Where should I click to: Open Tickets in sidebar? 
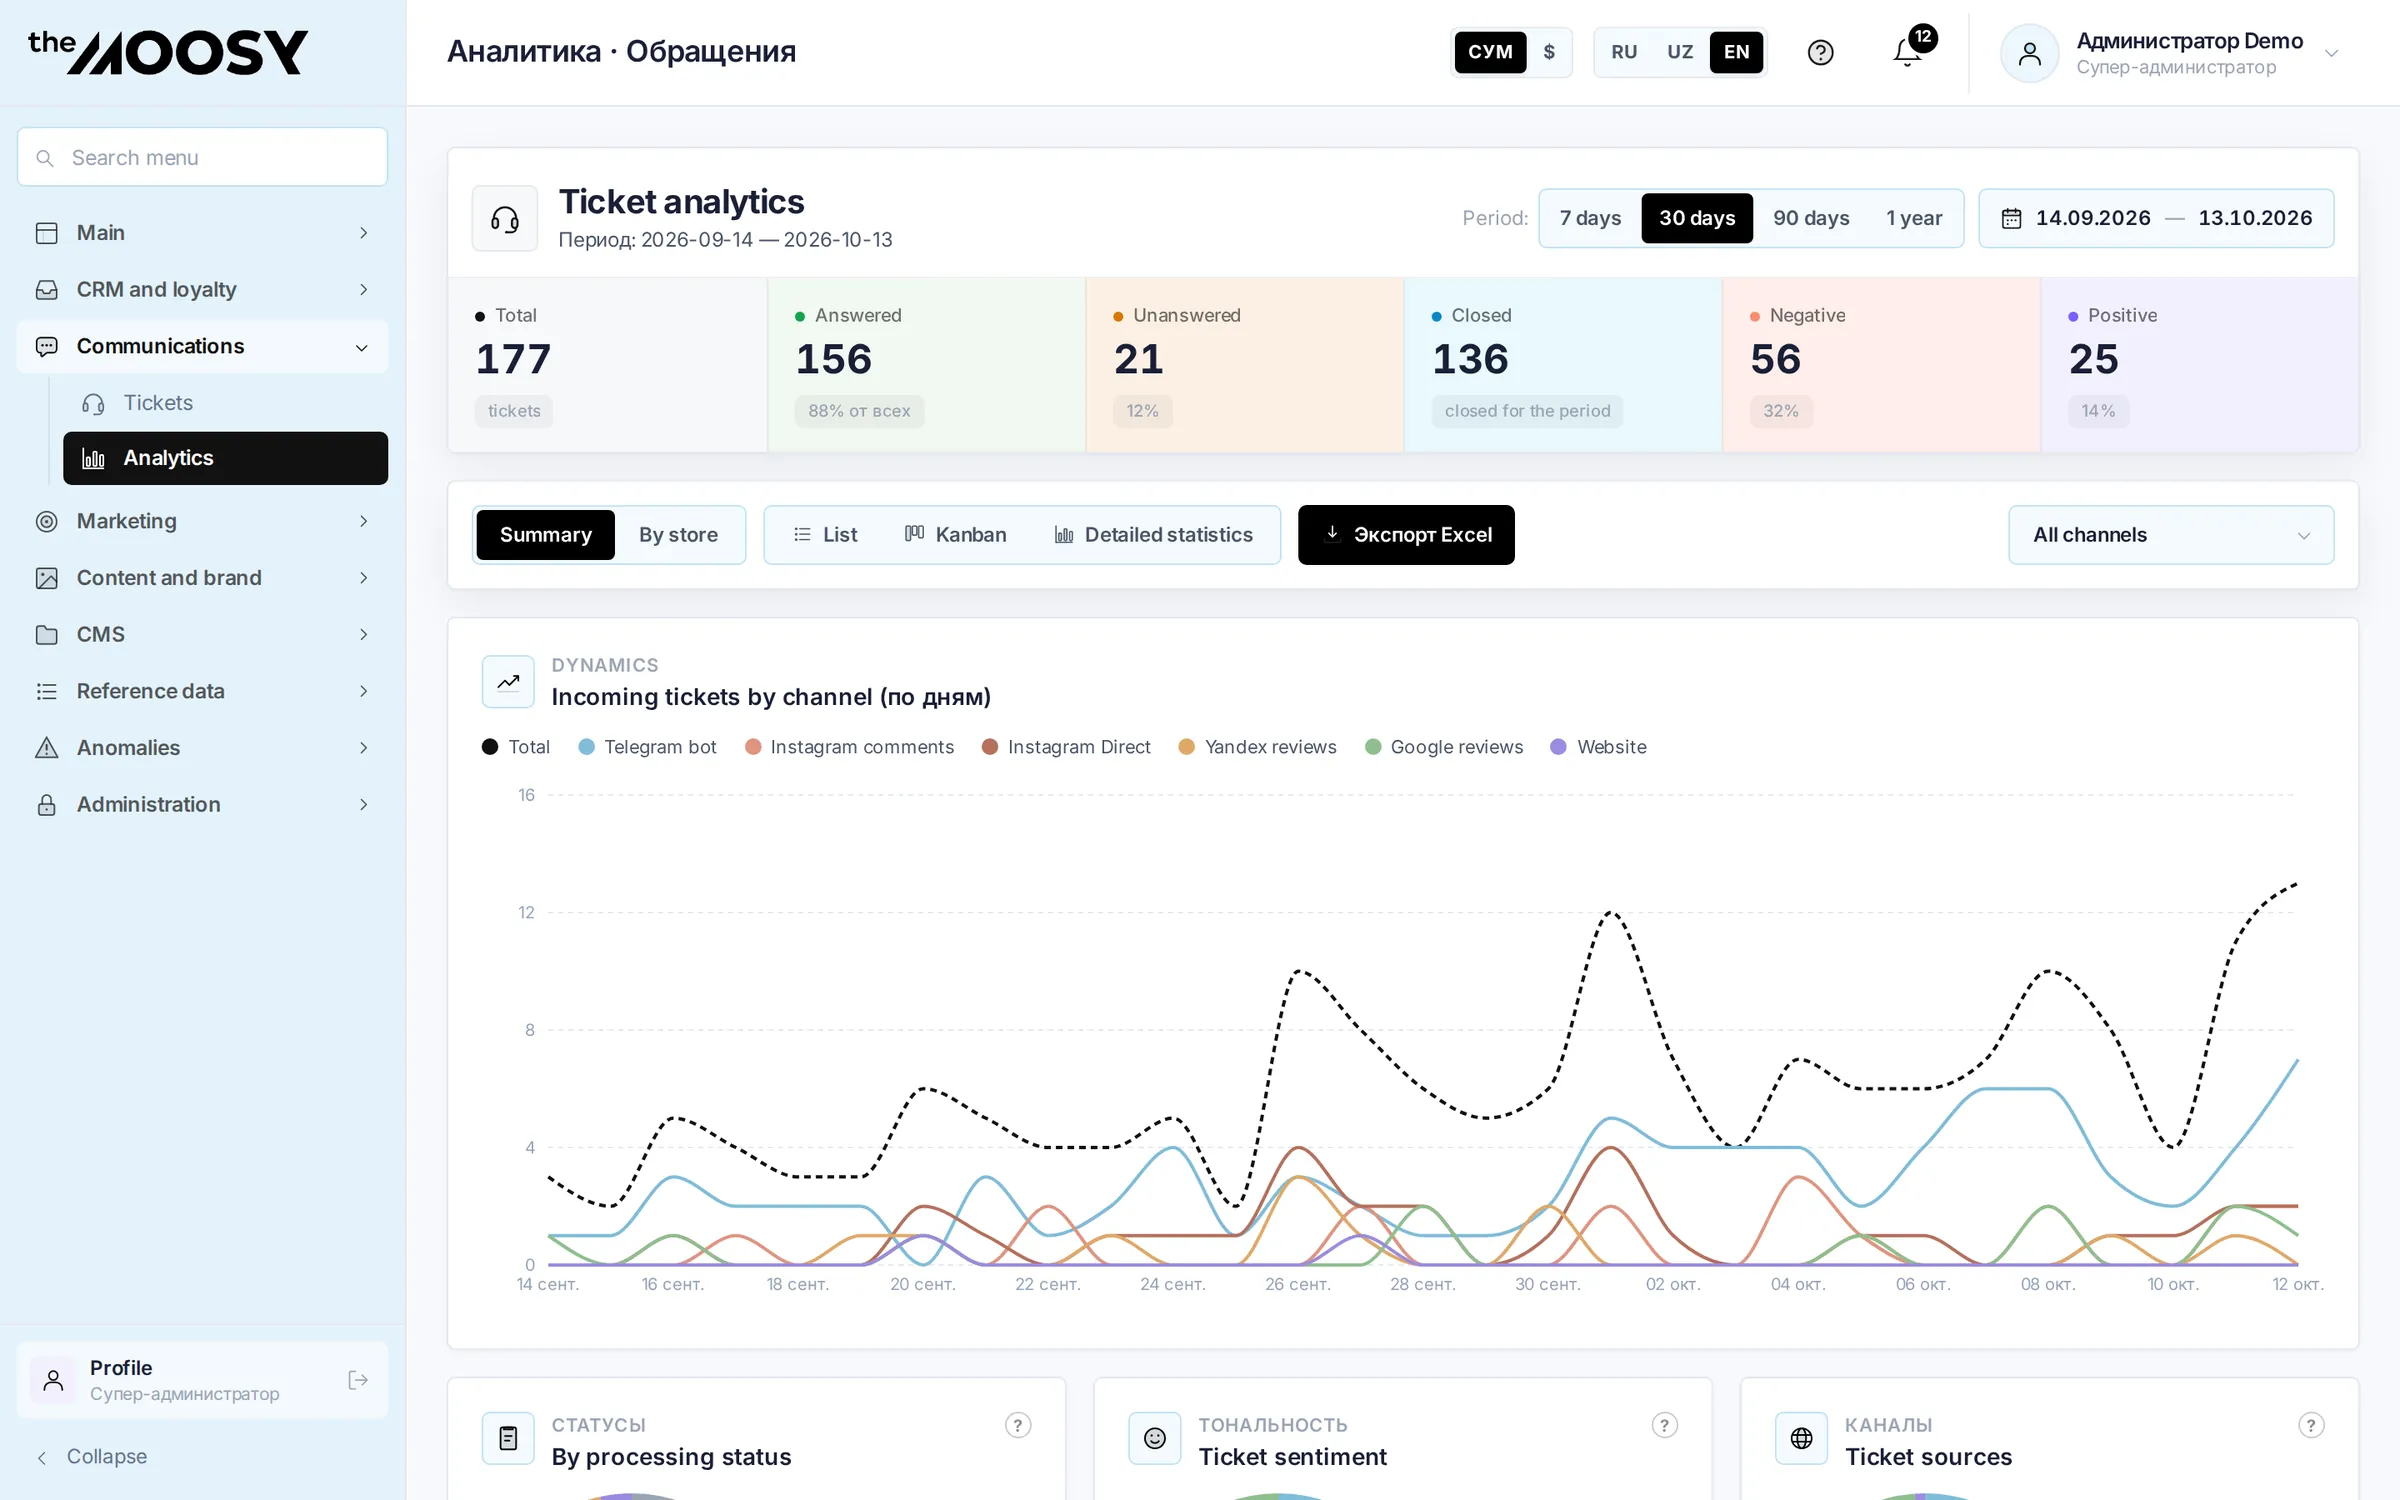[225, 403]
